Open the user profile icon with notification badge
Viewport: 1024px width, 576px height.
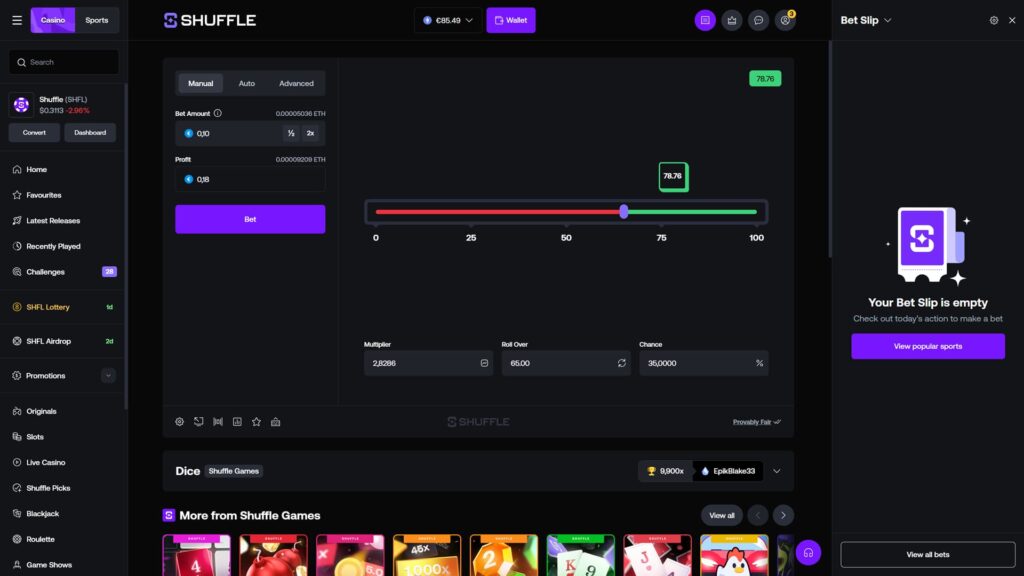point(785,20)
